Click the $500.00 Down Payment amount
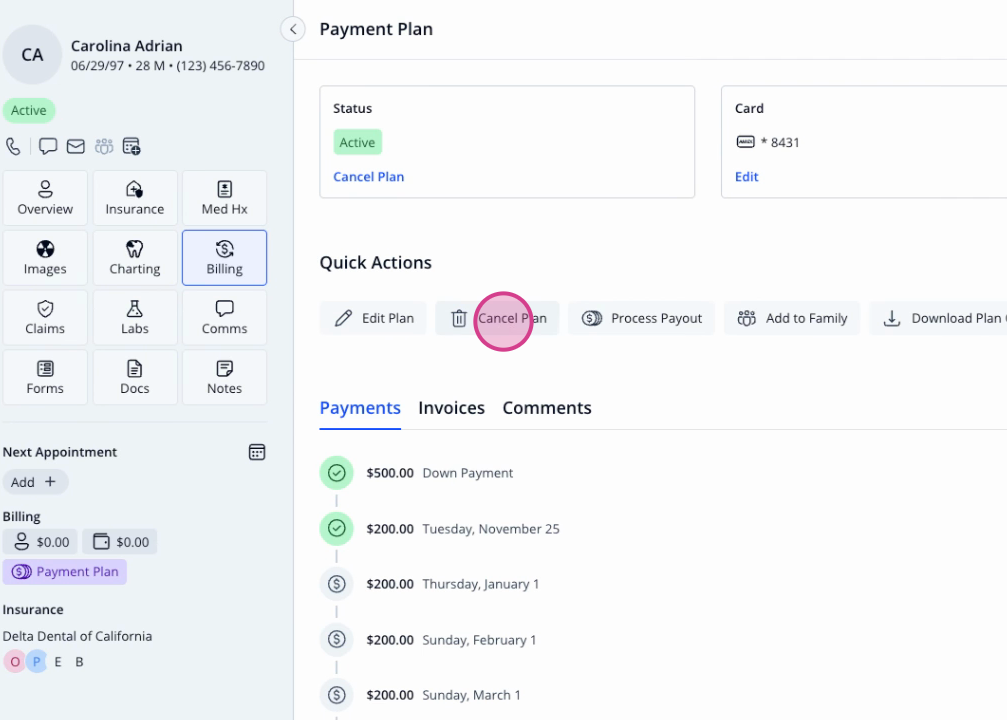Screen dimensions: 1007x720 [x=390, y=473]
